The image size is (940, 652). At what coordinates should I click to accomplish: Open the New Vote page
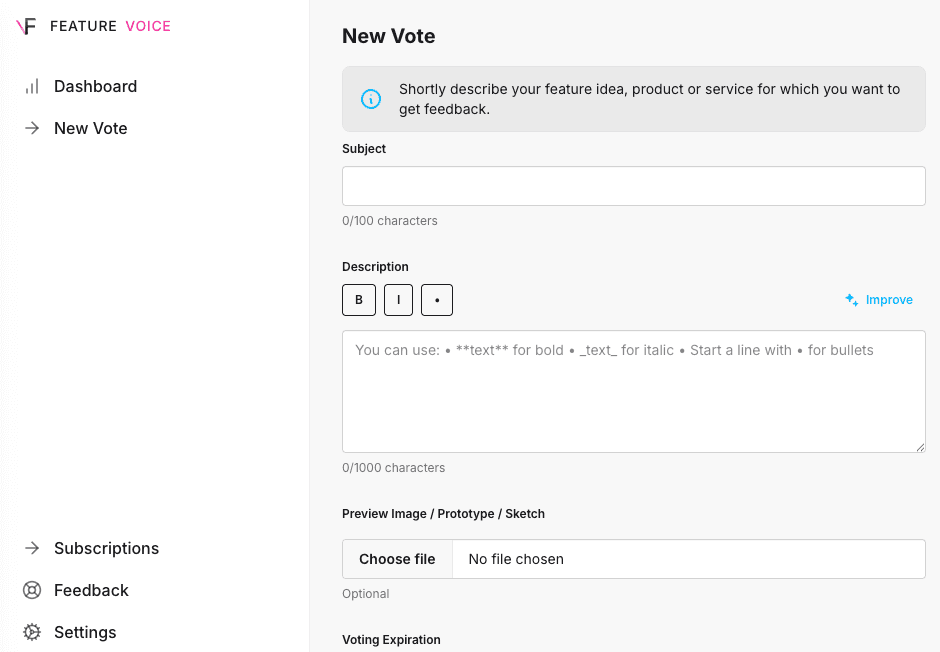(x=91, y=128)
